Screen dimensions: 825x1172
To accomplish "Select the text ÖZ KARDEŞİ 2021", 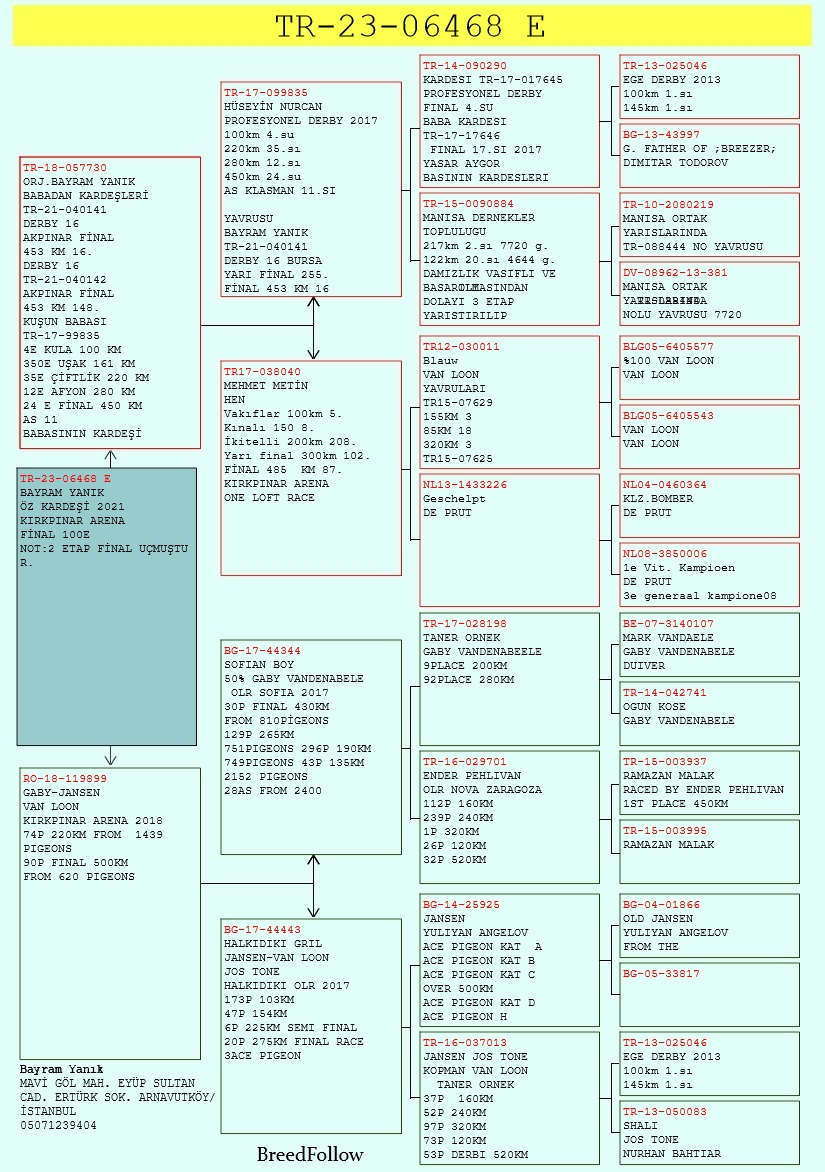I will tap(72, 506).
